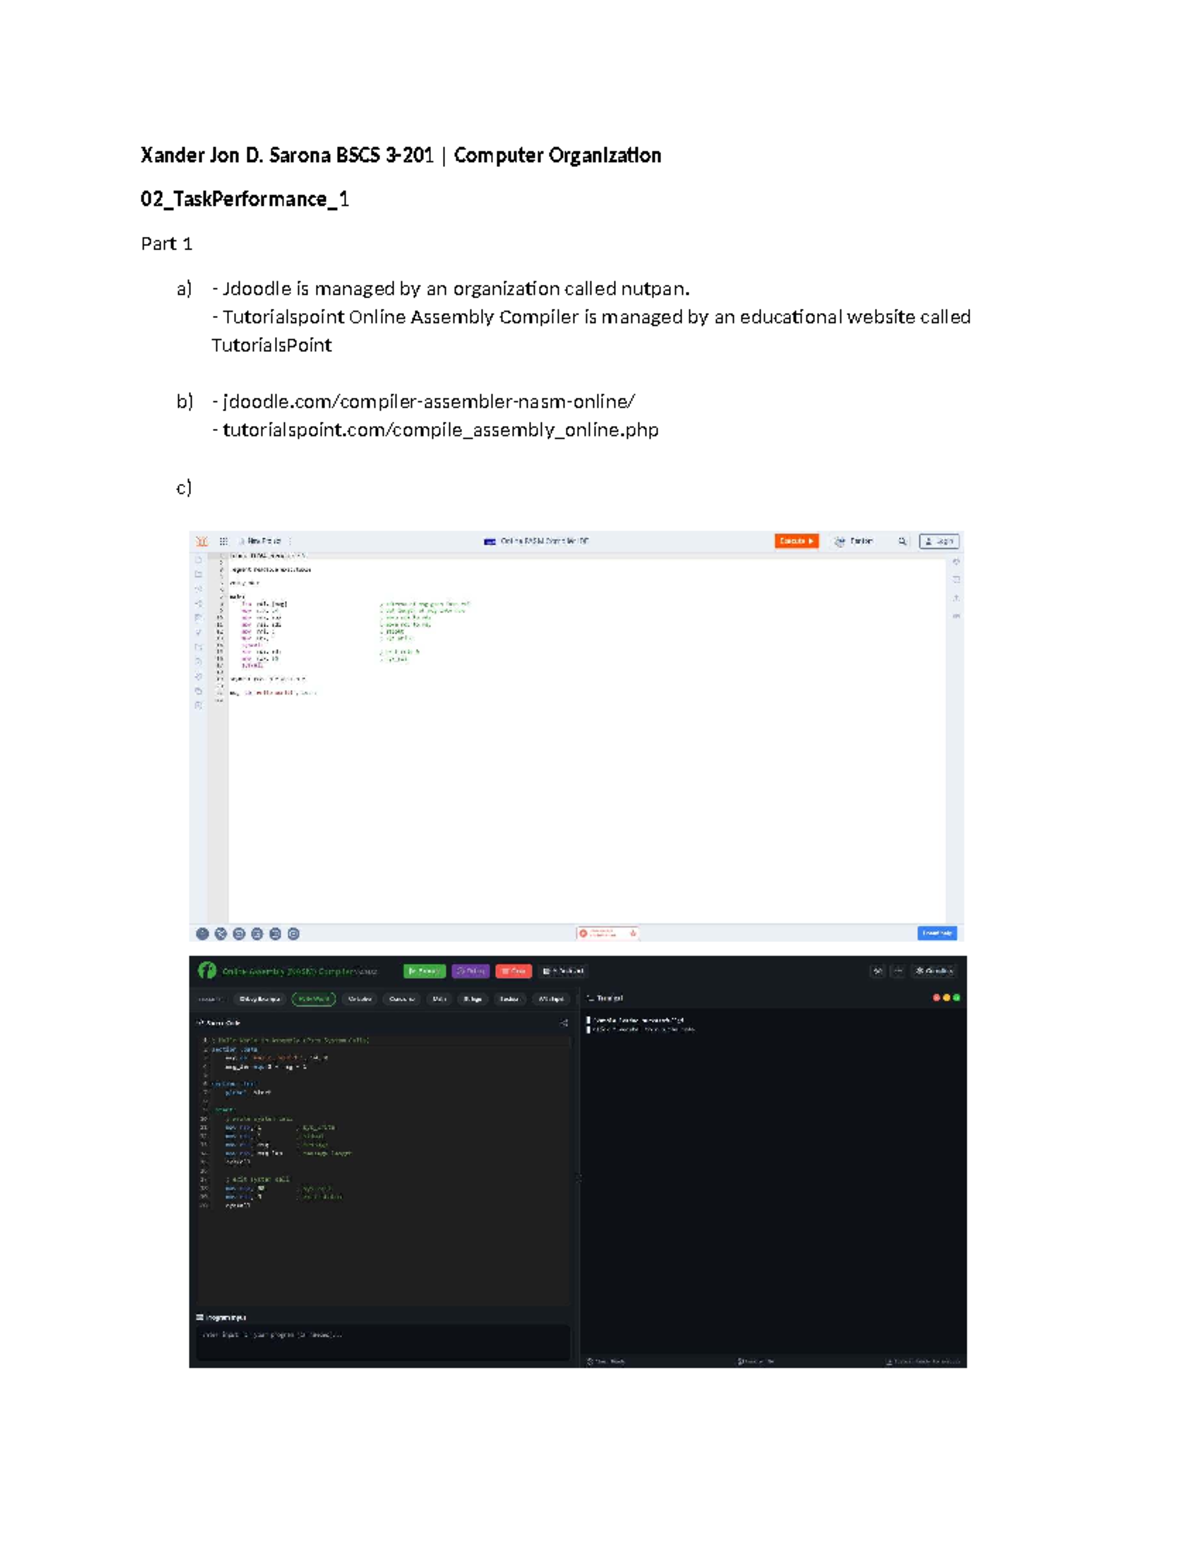Click the red terminal window dot
Image resolution: width=1200 pixels, height=1553 pixels.
pos(937,998)
